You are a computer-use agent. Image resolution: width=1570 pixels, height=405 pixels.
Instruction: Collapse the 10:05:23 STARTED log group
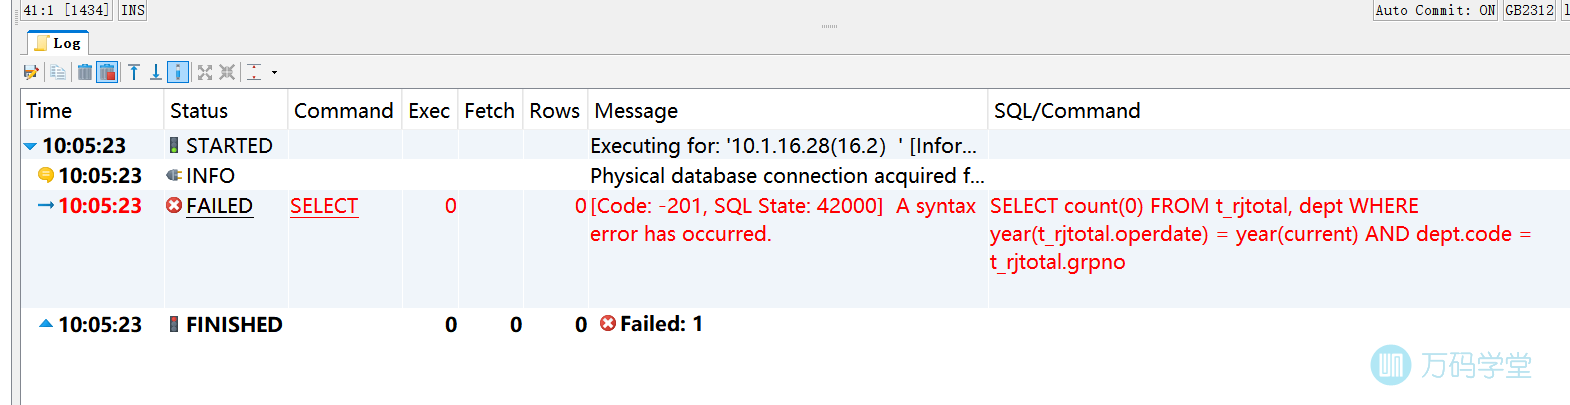click(x=30, y=146)
